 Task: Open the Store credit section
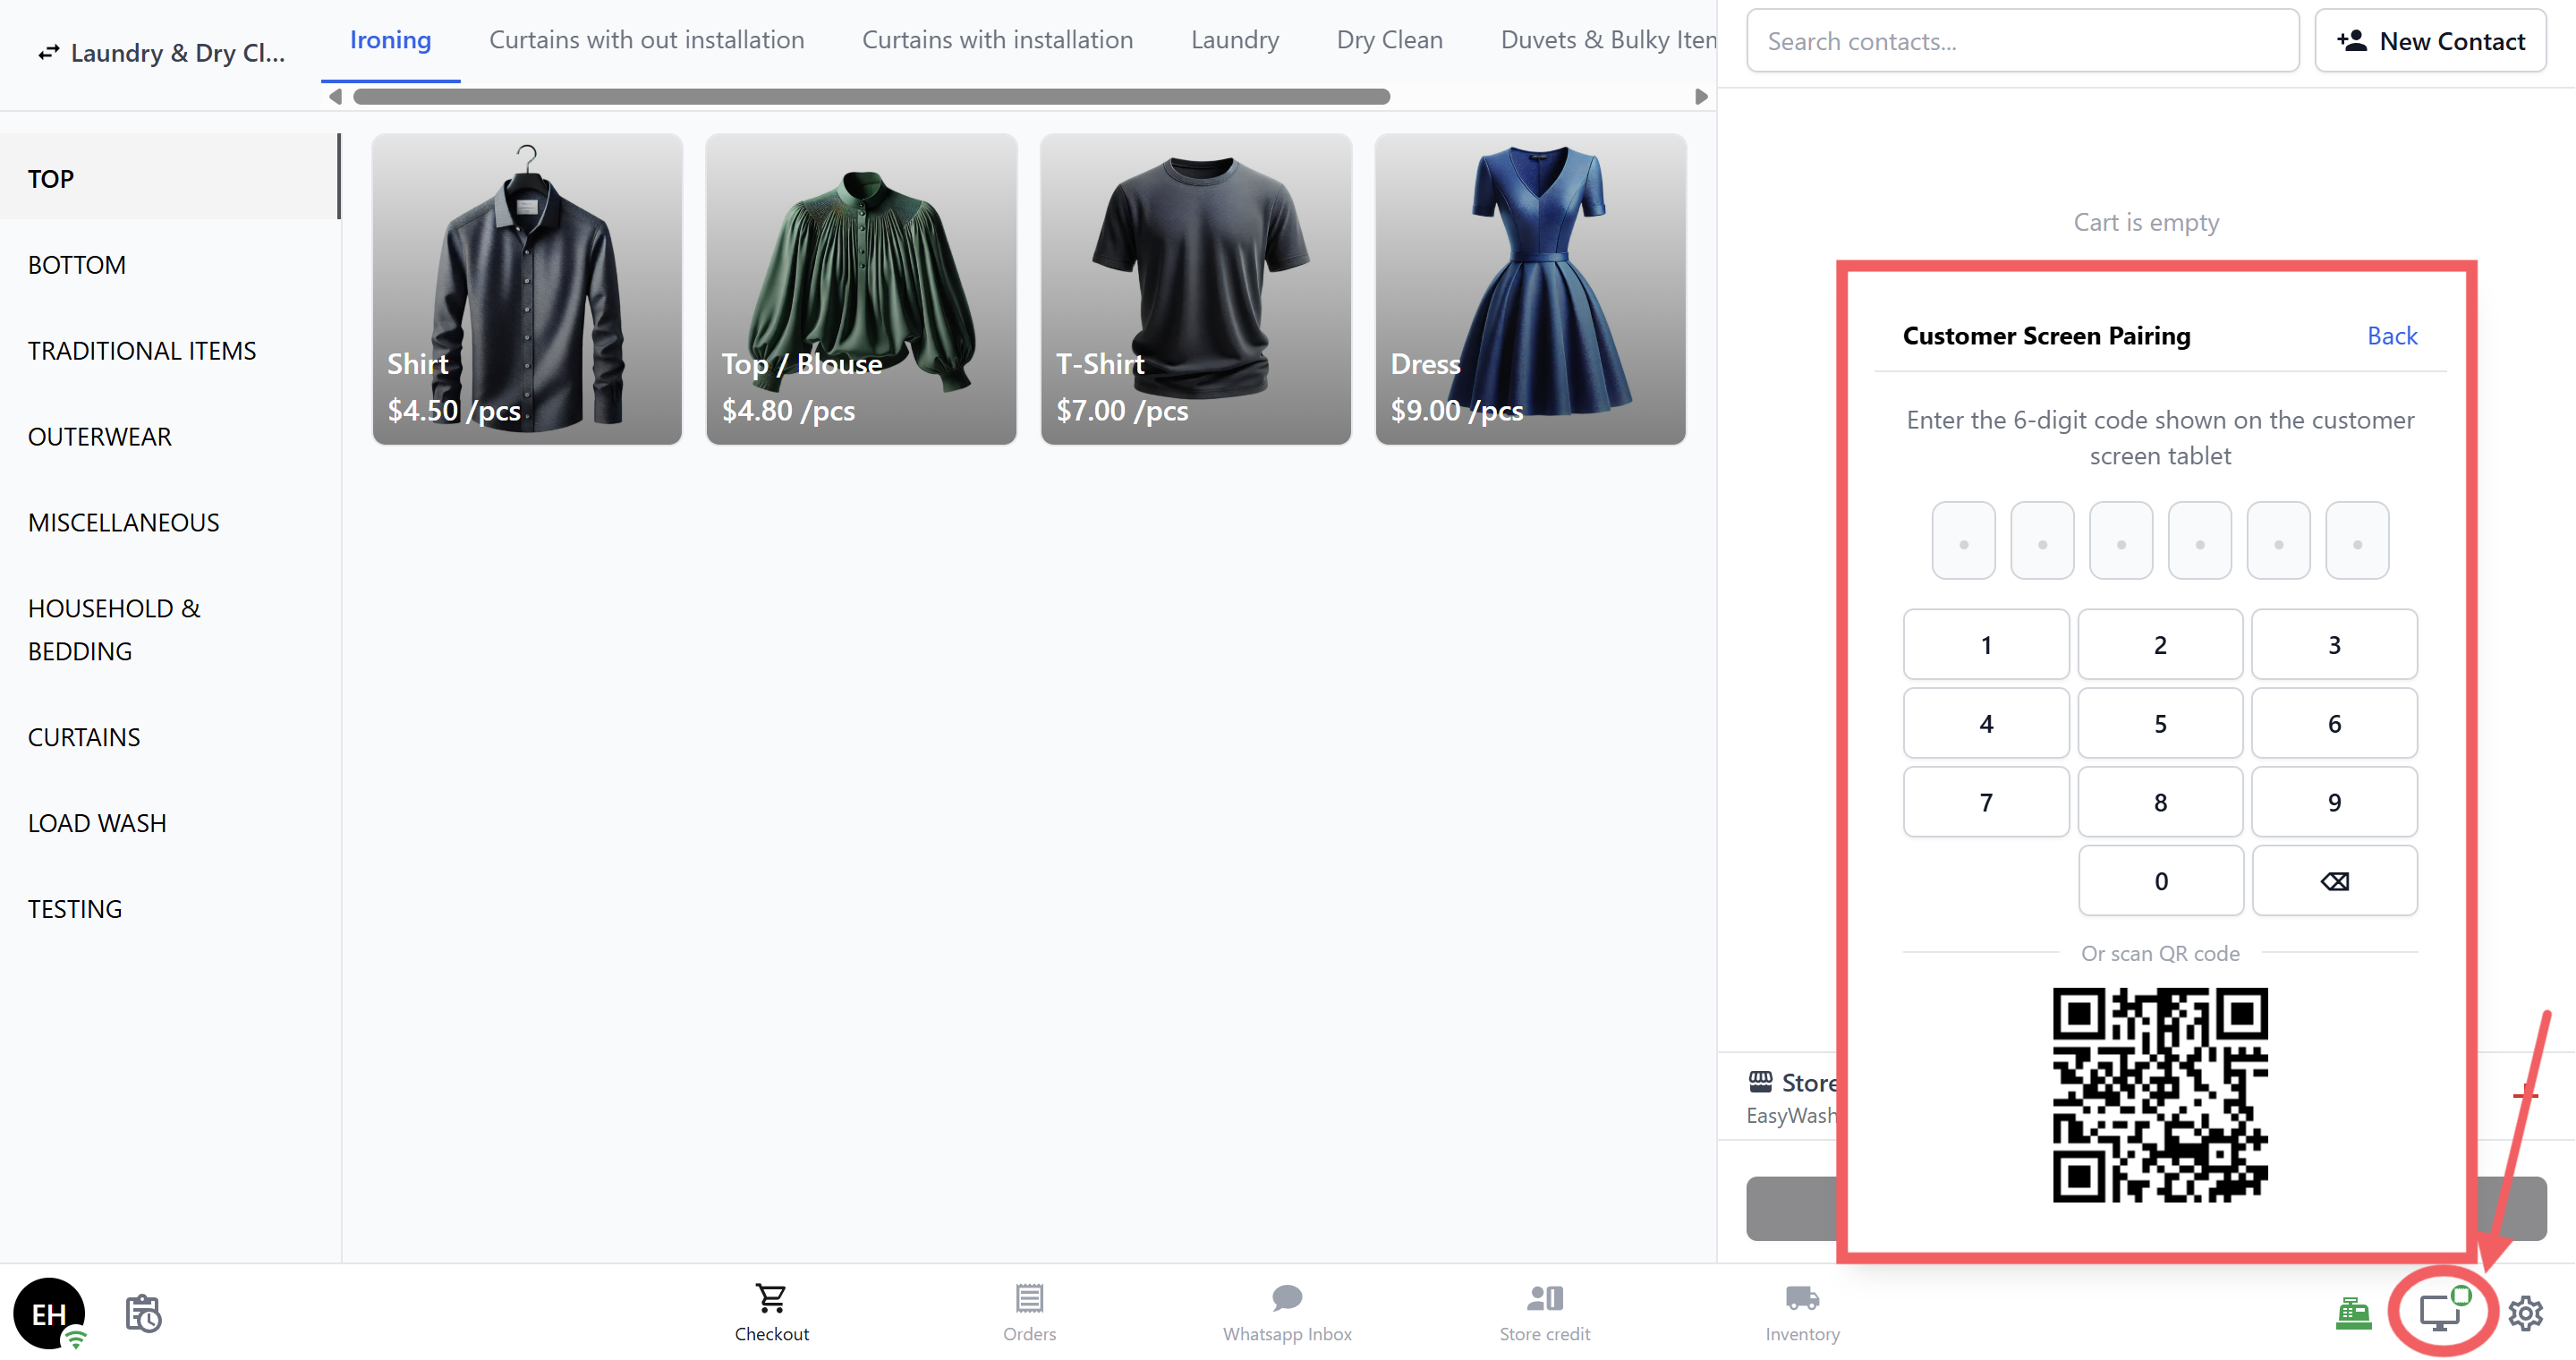[x=1544, y=1312]
